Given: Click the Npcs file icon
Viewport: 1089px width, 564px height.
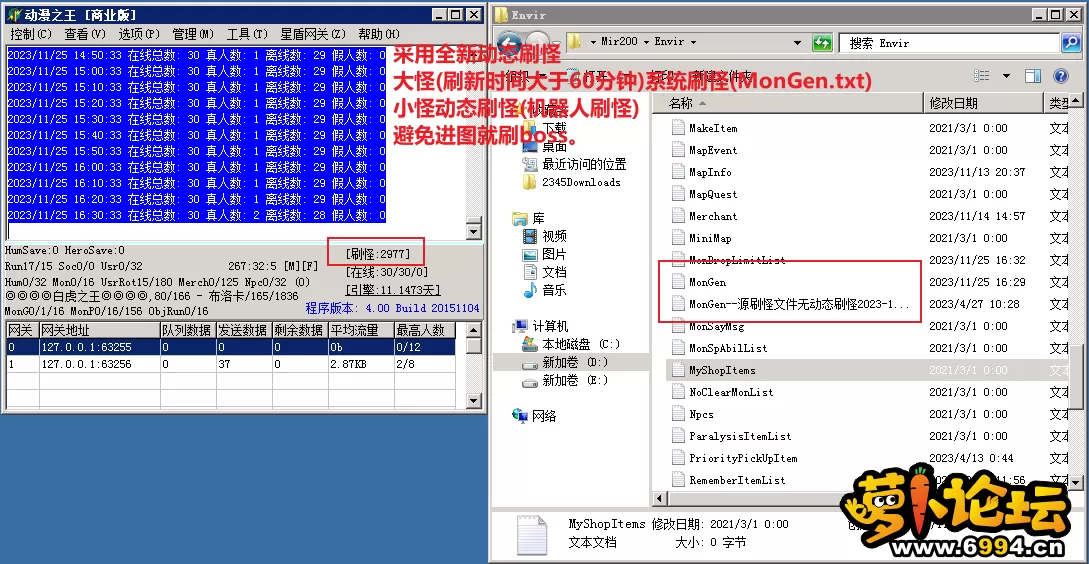Looking at the screenshot, I should pyautogui.click(x=678, y=414).
